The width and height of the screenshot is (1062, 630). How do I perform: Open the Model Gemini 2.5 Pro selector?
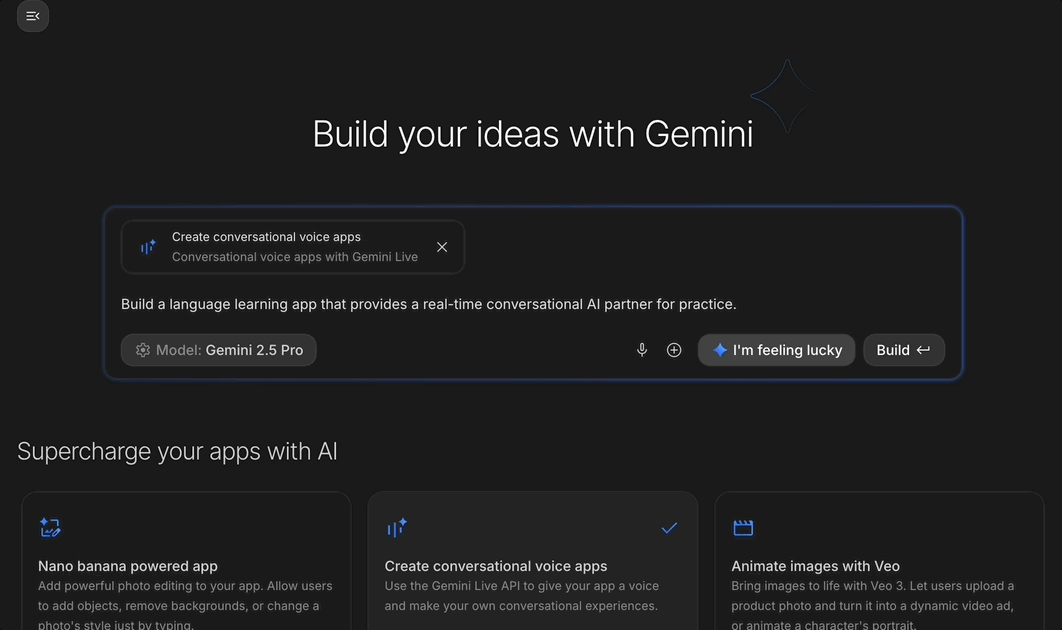pos(219,350)
